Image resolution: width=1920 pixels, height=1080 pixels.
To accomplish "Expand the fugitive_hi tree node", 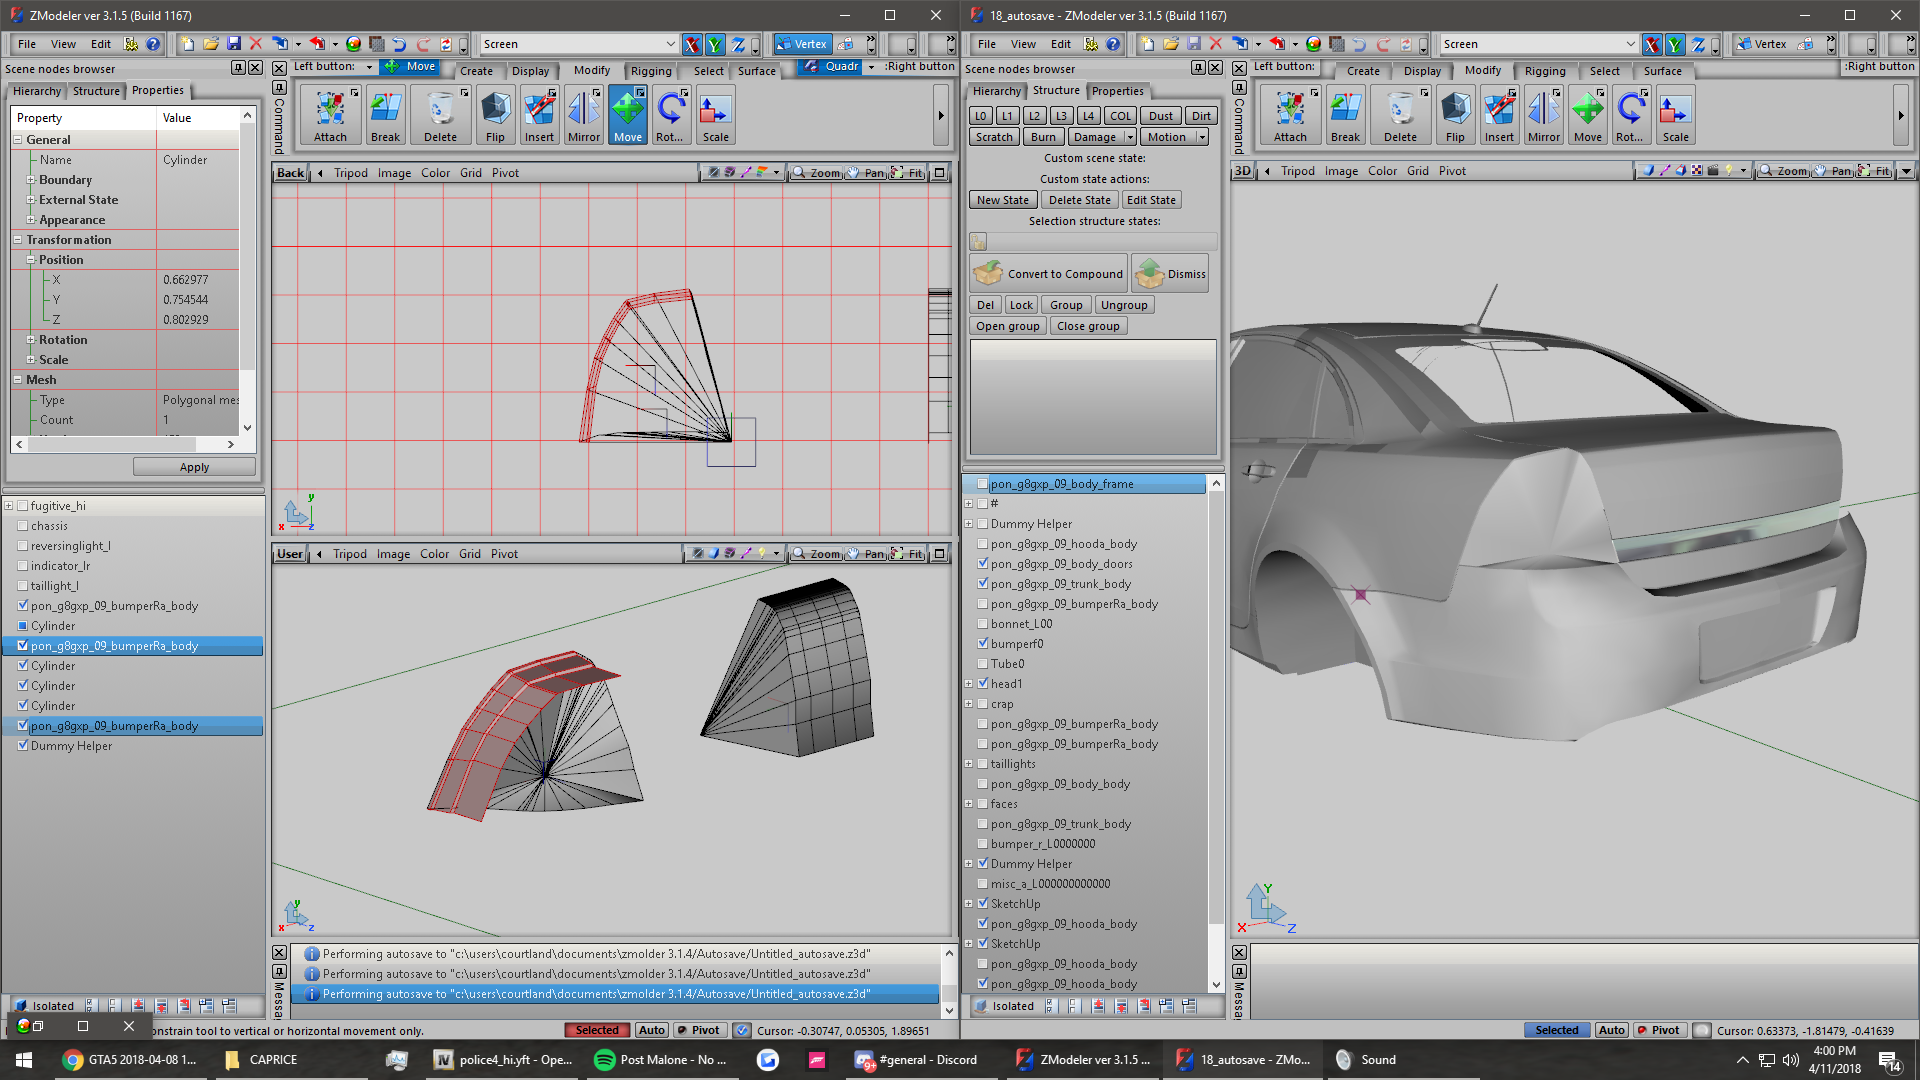I will tap(9, 506).
